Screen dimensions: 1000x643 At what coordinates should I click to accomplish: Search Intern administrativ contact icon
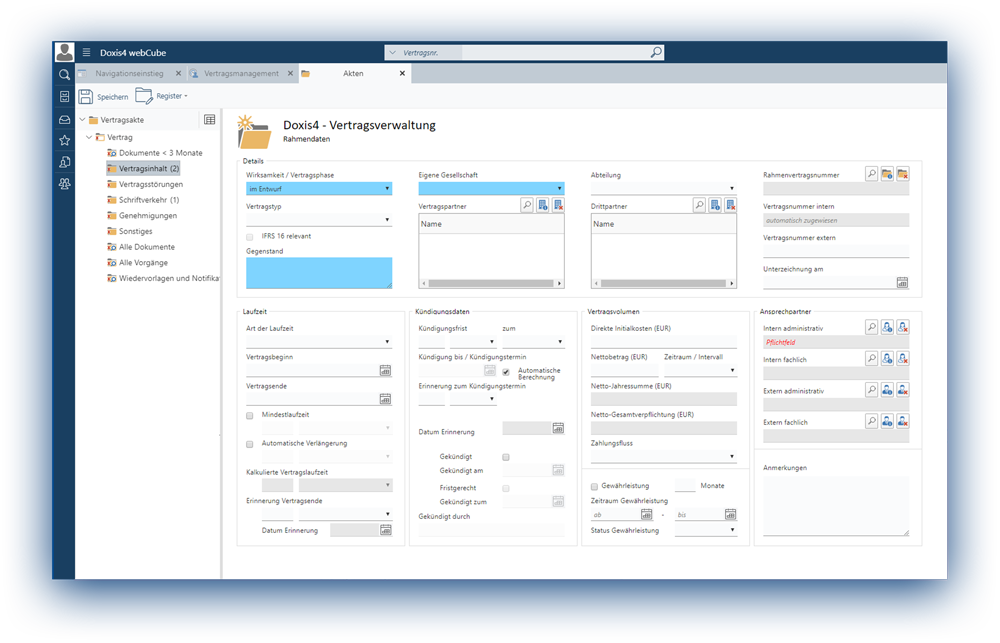(x=871, y=327)
